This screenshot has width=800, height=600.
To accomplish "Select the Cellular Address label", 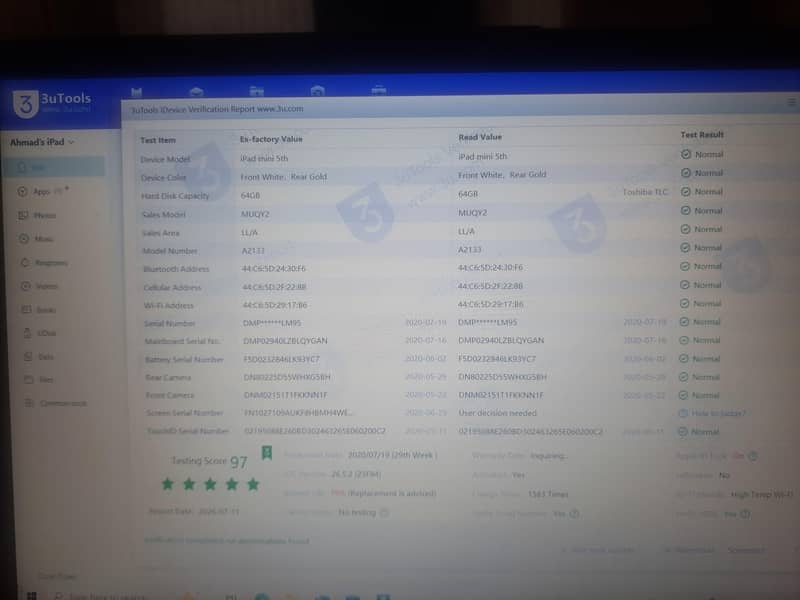I will click(x=172, y=288).
